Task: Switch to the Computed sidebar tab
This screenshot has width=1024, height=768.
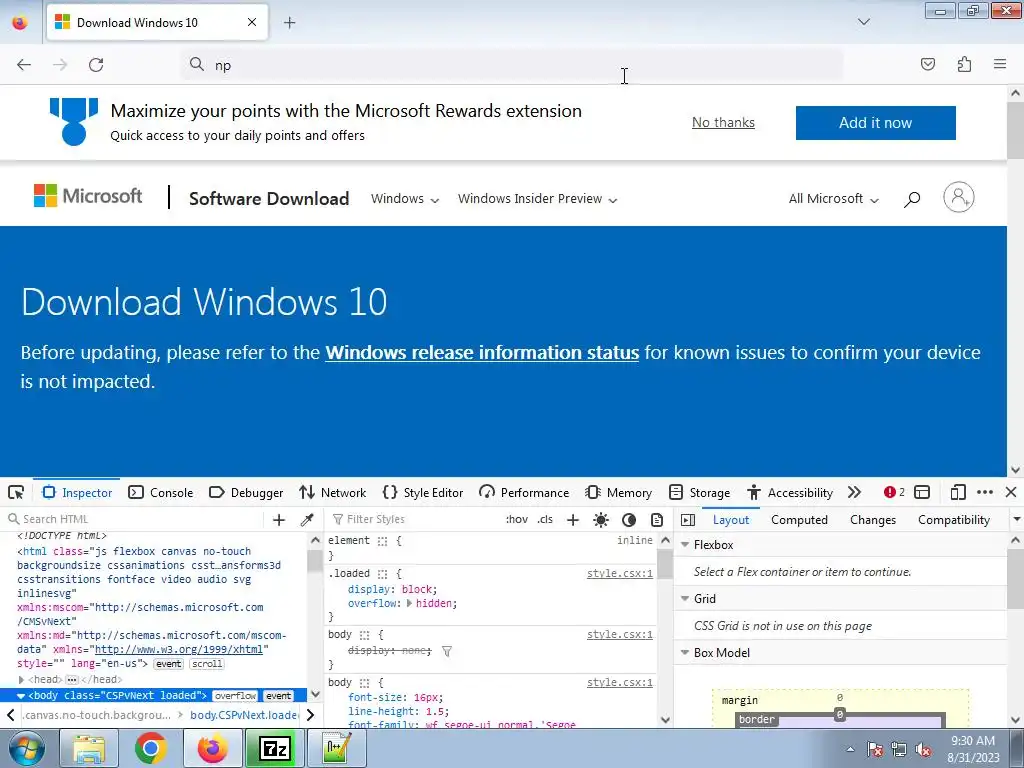Action: (x=799, y=520)
